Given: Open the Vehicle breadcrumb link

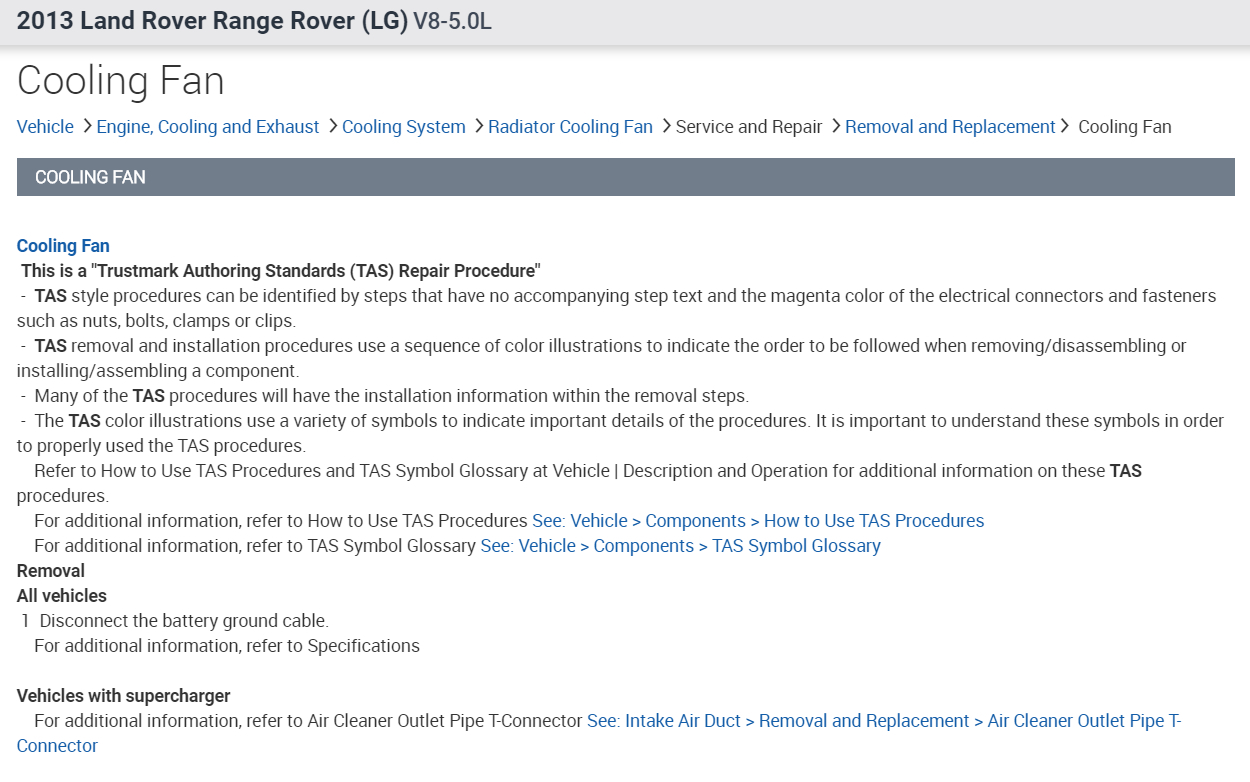Looking at the screenshot, I should pos(45,127).
